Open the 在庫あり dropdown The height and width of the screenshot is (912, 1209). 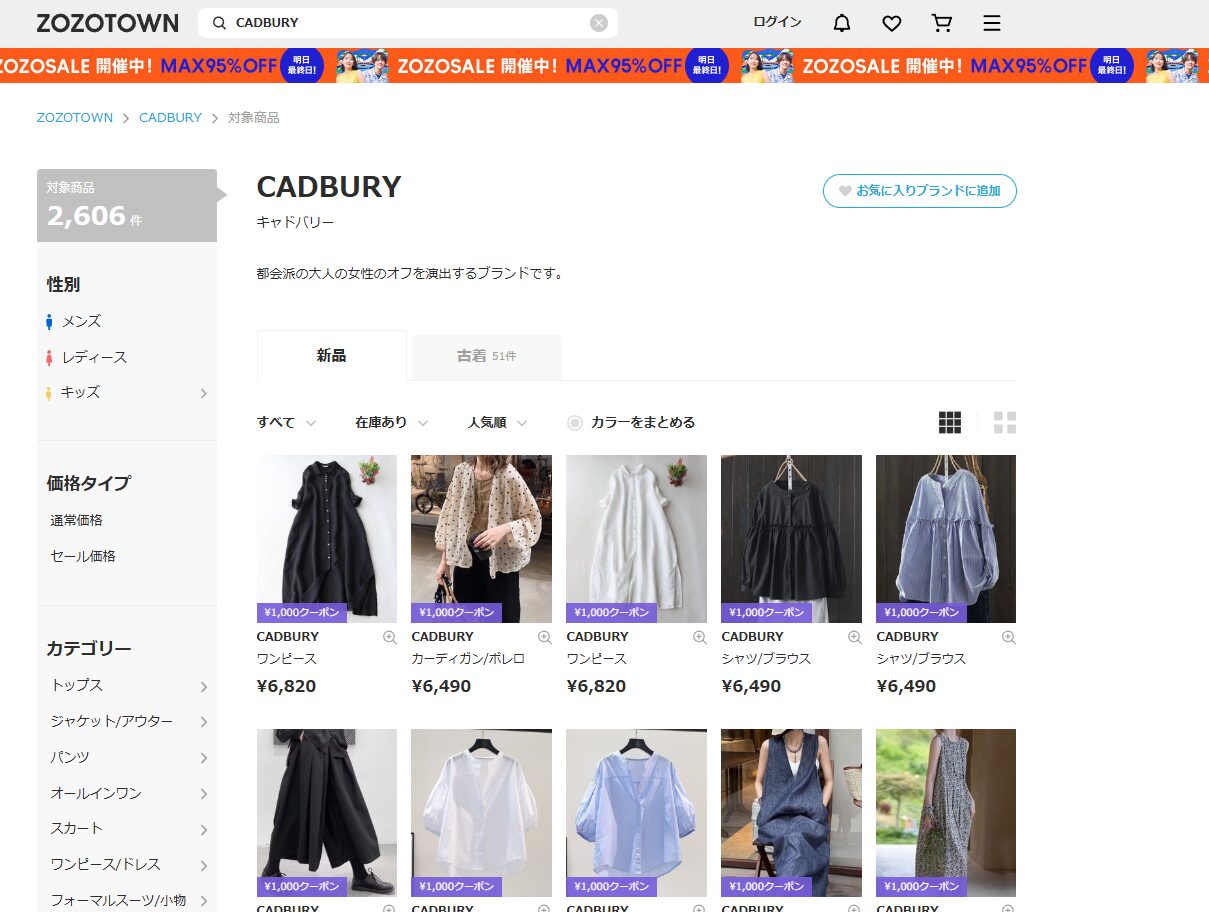pos(392,422)
